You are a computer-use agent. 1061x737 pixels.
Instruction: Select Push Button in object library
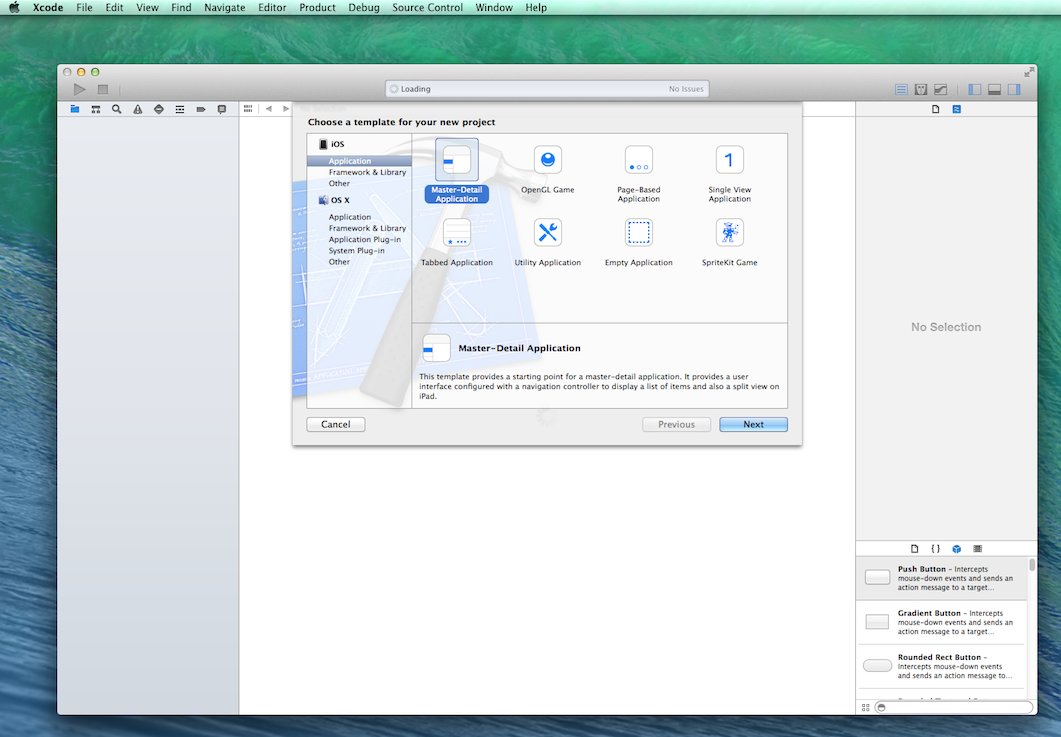(x=941, y=578)
